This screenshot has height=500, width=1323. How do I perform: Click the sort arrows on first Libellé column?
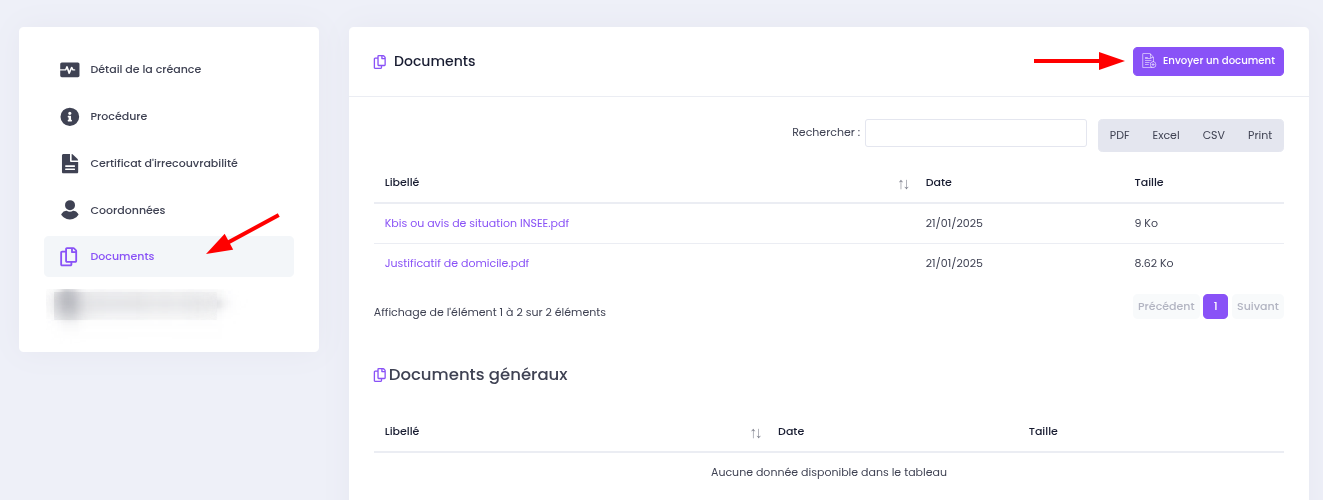(x=903, y=184)
